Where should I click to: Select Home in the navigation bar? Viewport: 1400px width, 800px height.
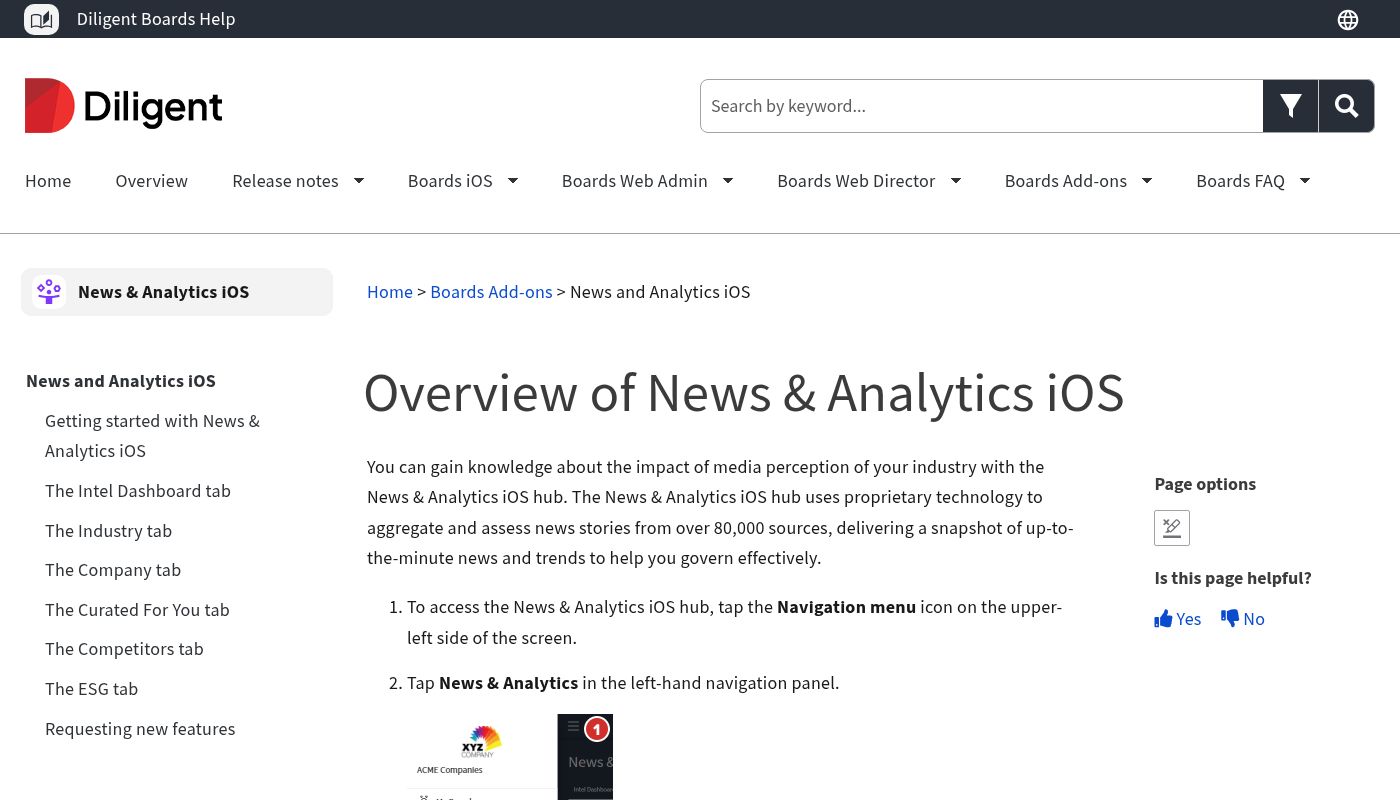click(48, 181)
